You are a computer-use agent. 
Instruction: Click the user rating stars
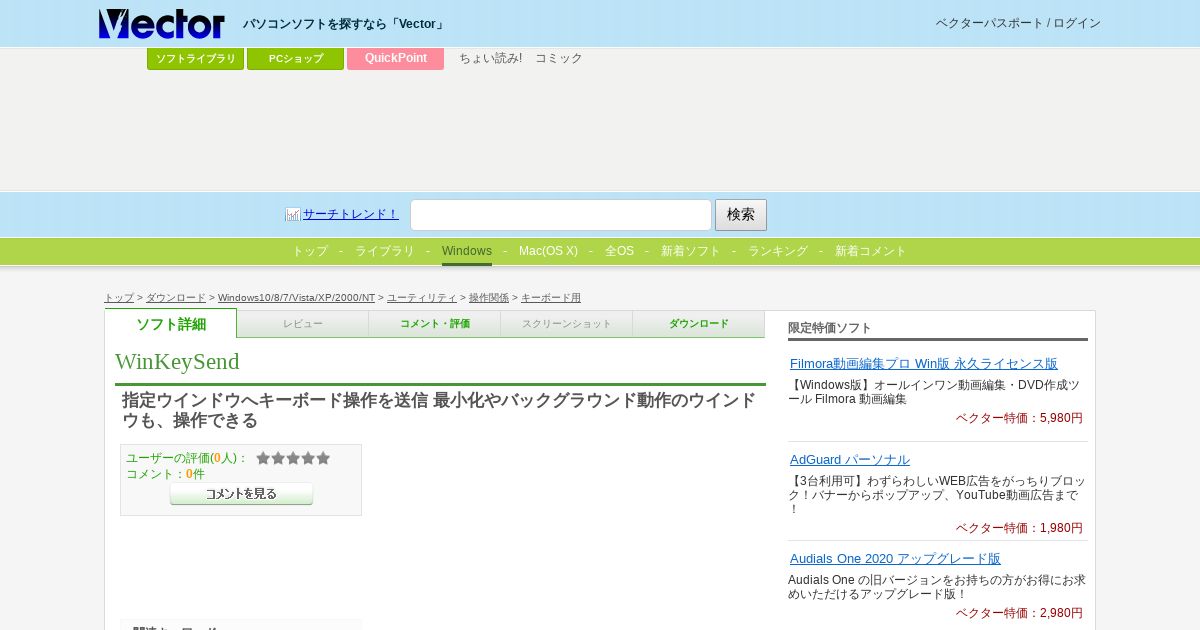click(x=293, y=458)
